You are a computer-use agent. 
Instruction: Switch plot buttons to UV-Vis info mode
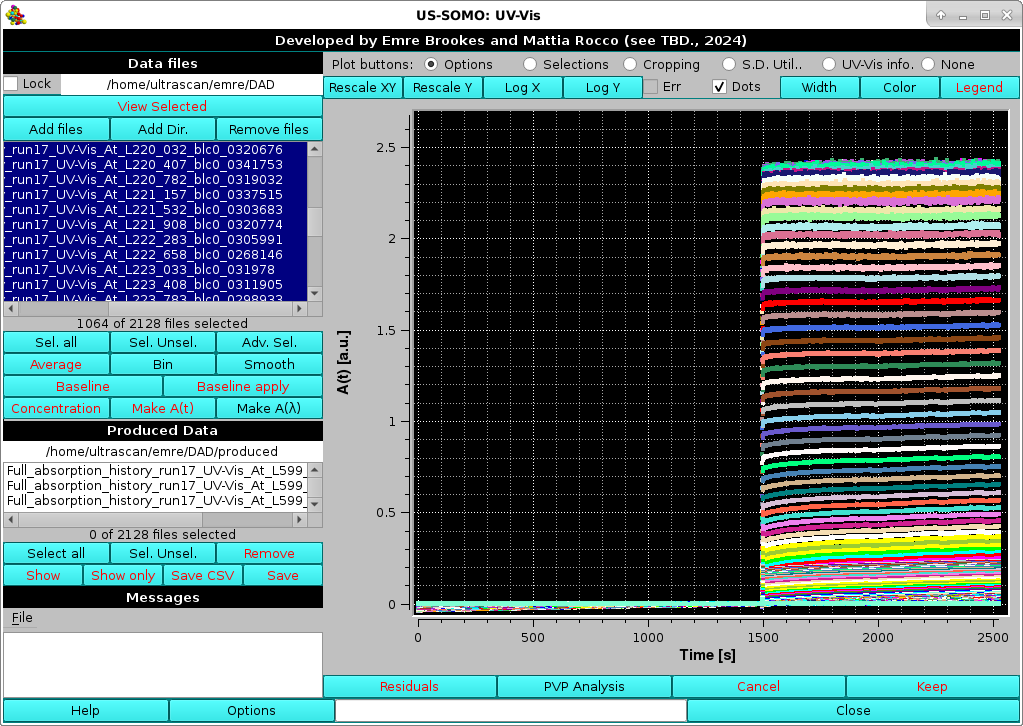pos(830,64)
